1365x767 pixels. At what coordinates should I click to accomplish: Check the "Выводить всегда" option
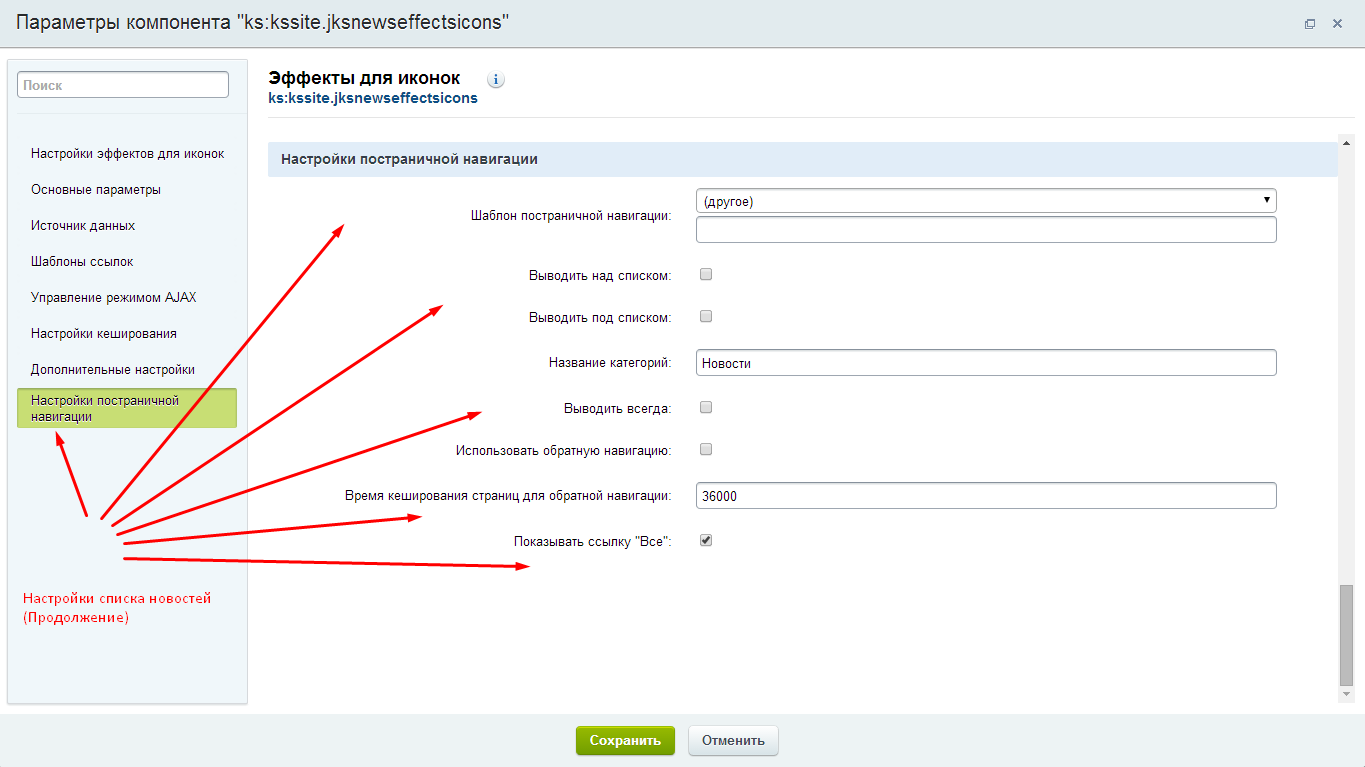pos(705,406)
